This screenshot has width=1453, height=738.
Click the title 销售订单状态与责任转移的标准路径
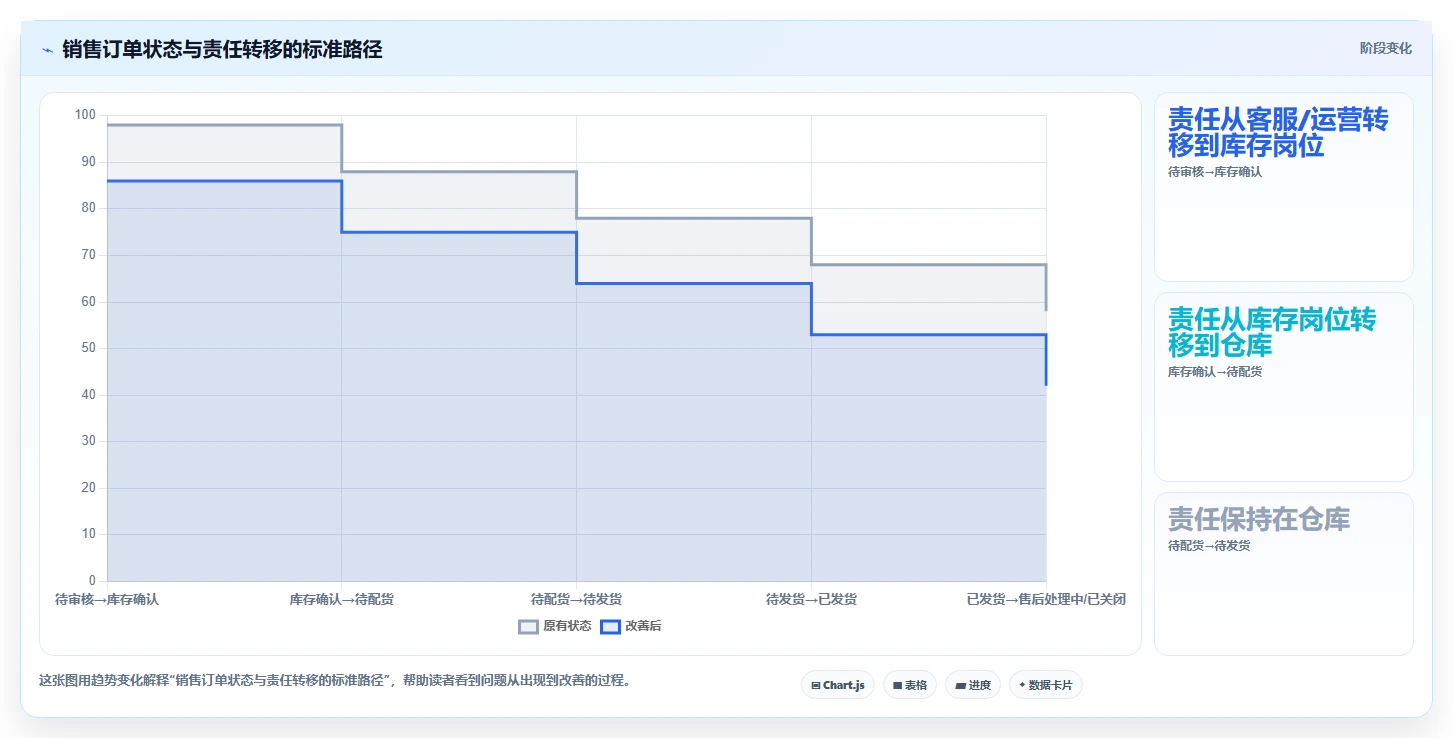222,49
